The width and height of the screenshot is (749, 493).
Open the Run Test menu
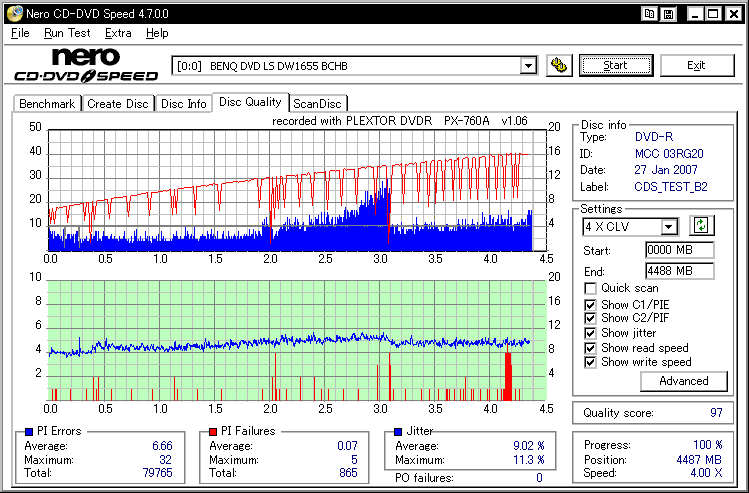[66, 33]
